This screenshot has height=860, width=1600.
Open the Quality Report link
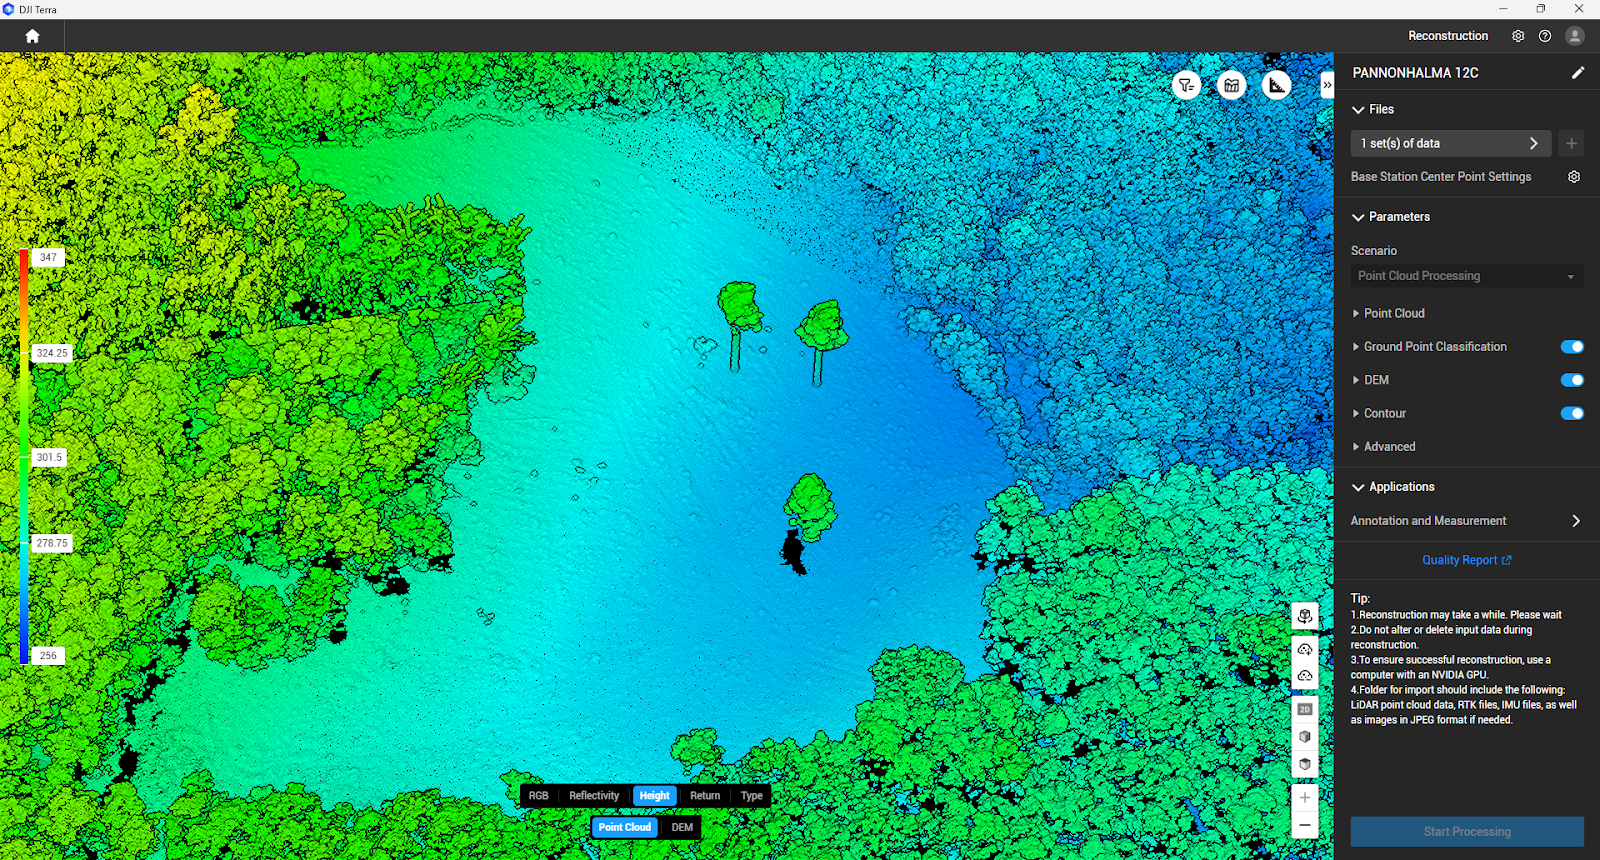1467,560
